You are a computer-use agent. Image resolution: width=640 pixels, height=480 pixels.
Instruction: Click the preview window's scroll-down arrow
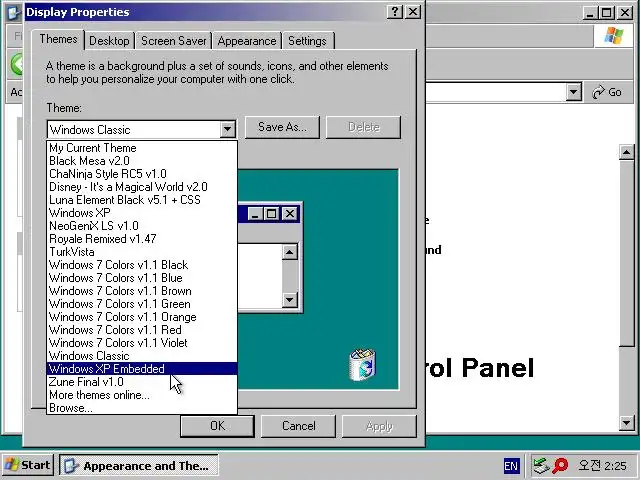pyautogui.click(x=289, y=300)
